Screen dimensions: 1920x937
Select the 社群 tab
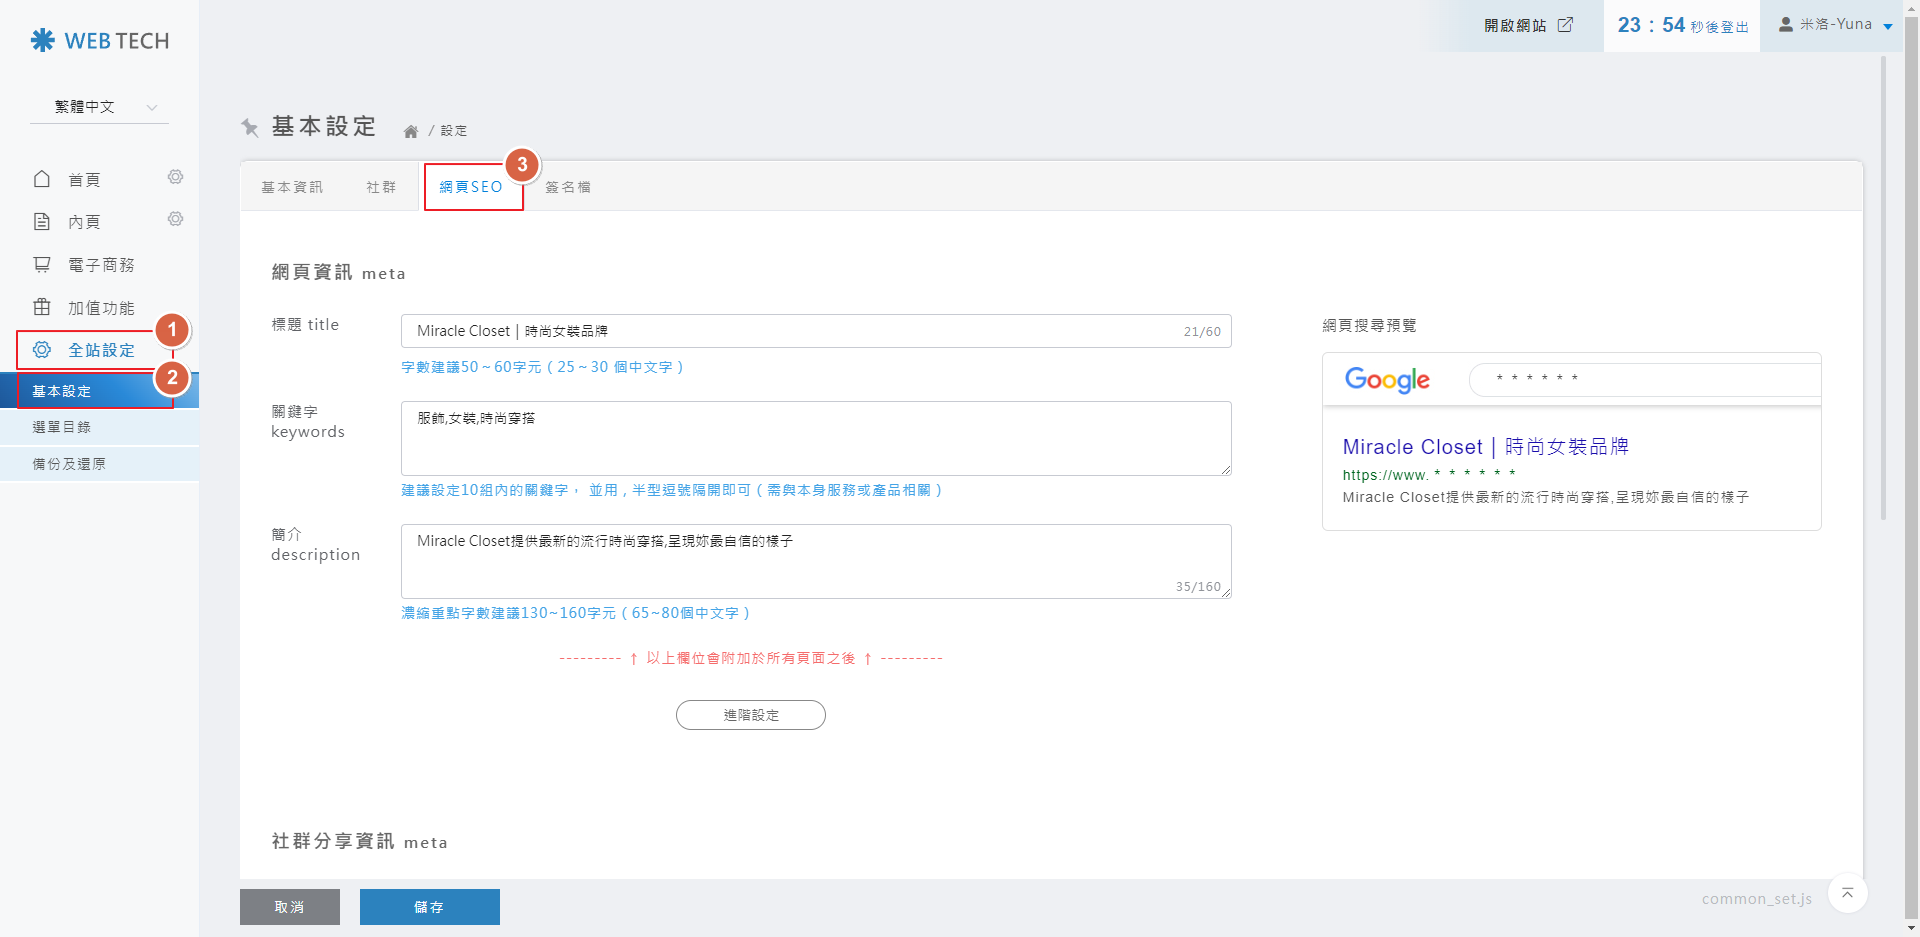(x=381, y=187)
